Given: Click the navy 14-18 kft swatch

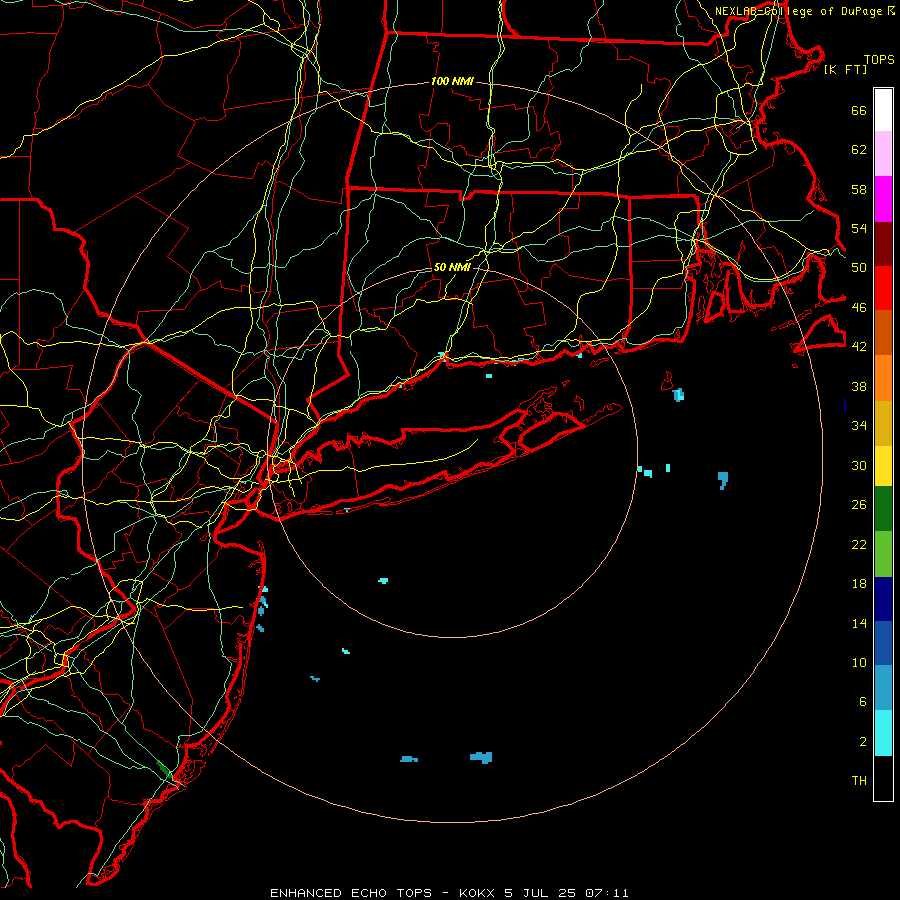Looking at the screenshot, I should pyautogui.click(x=883, y=599).
